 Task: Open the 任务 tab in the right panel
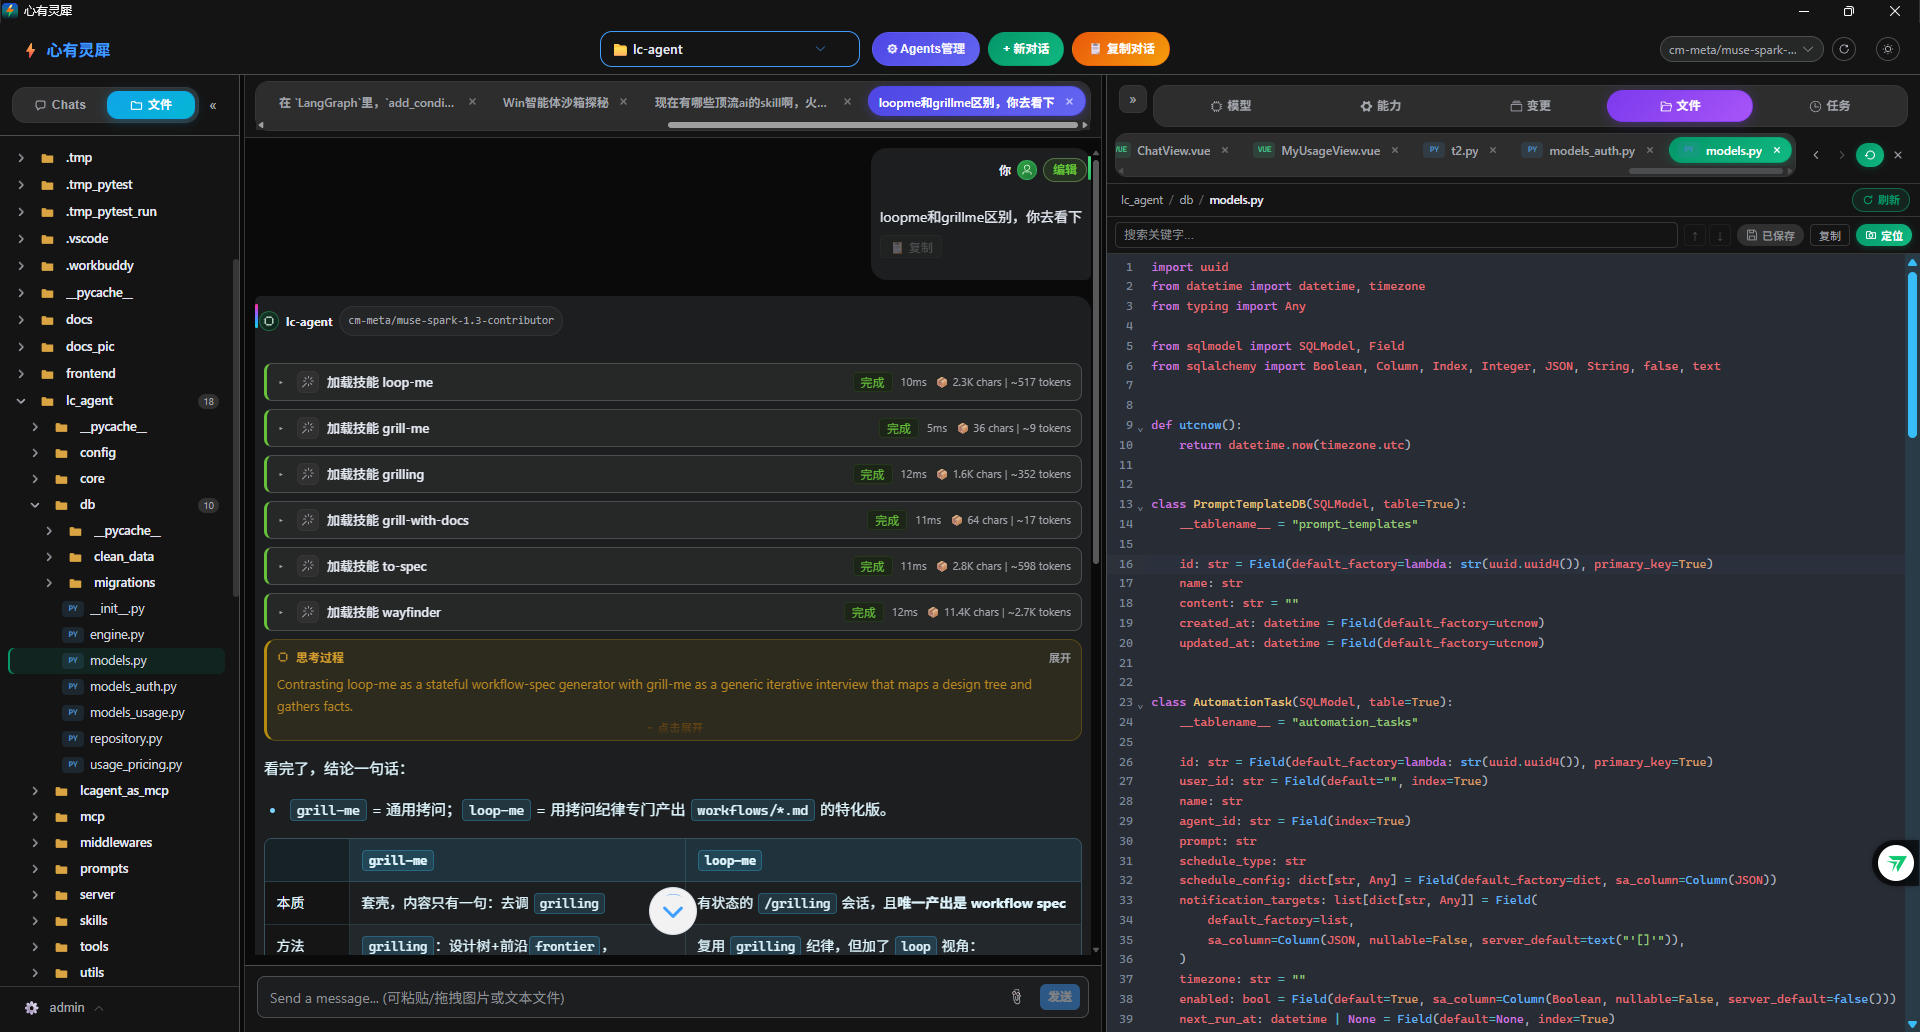1829,106
